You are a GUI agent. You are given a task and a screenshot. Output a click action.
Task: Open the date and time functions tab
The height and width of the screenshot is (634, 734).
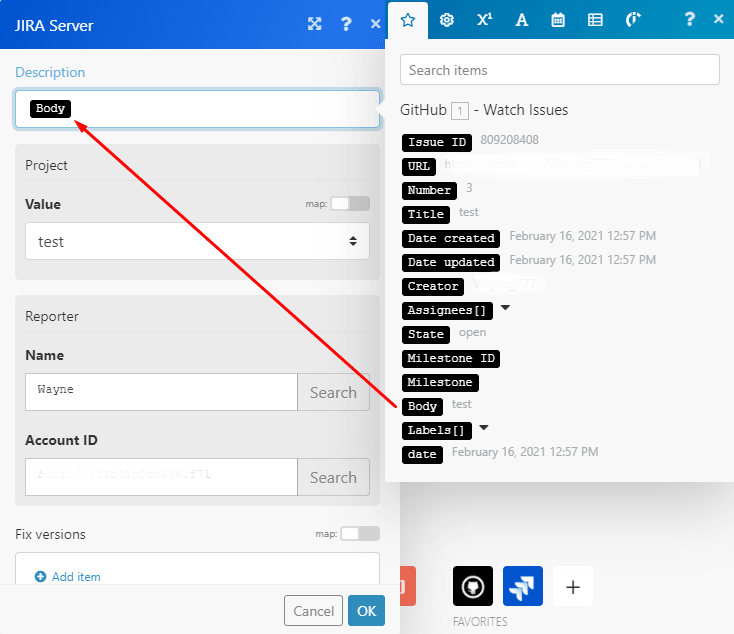pyautogui.click(x=558, y=19)
